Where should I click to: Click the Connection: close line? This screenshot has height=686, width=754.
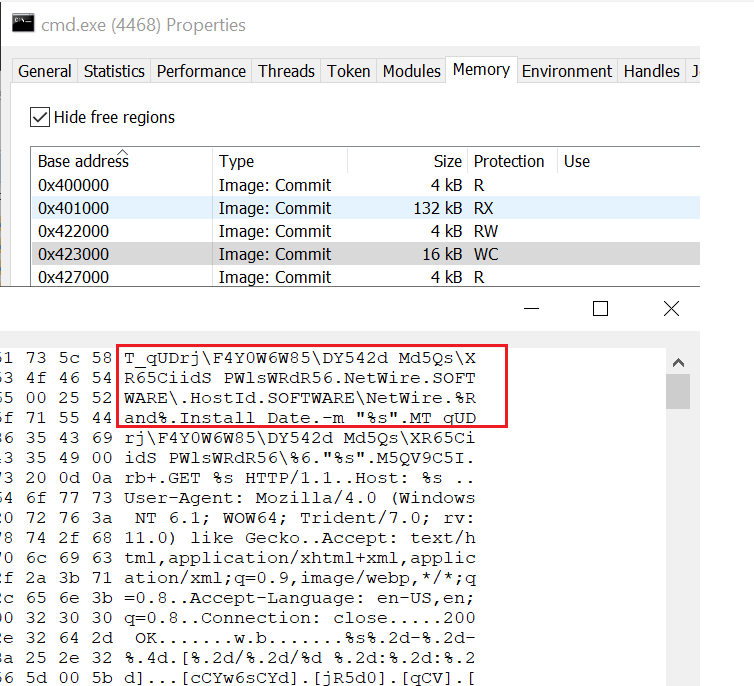coord(300,618)
